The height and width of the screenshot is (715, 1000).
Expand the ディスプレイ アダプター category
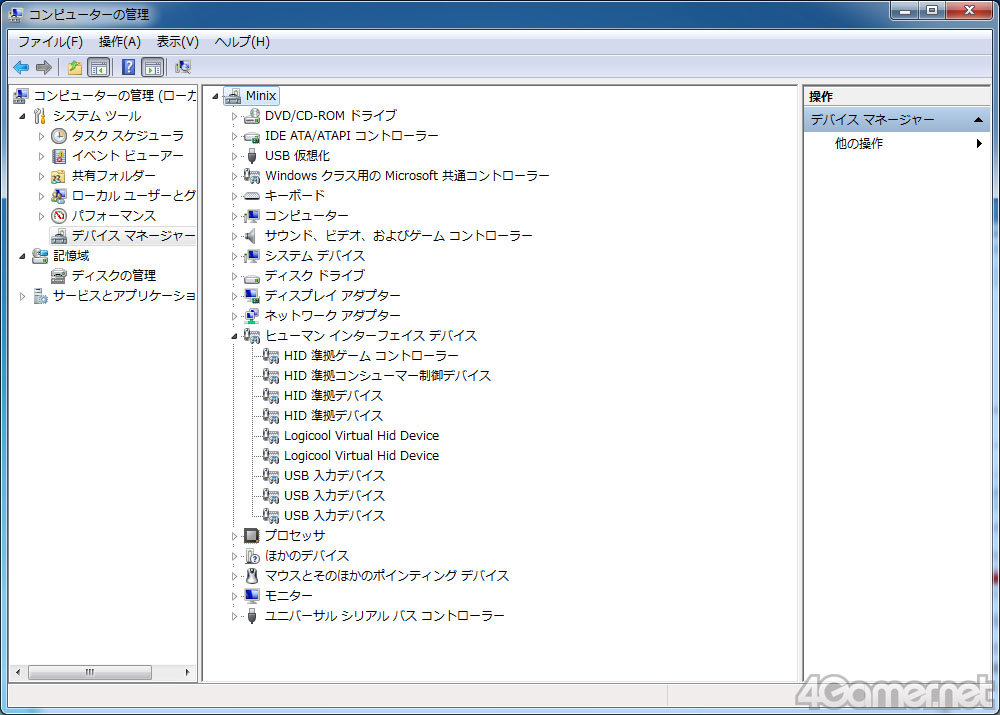[235, 296]
